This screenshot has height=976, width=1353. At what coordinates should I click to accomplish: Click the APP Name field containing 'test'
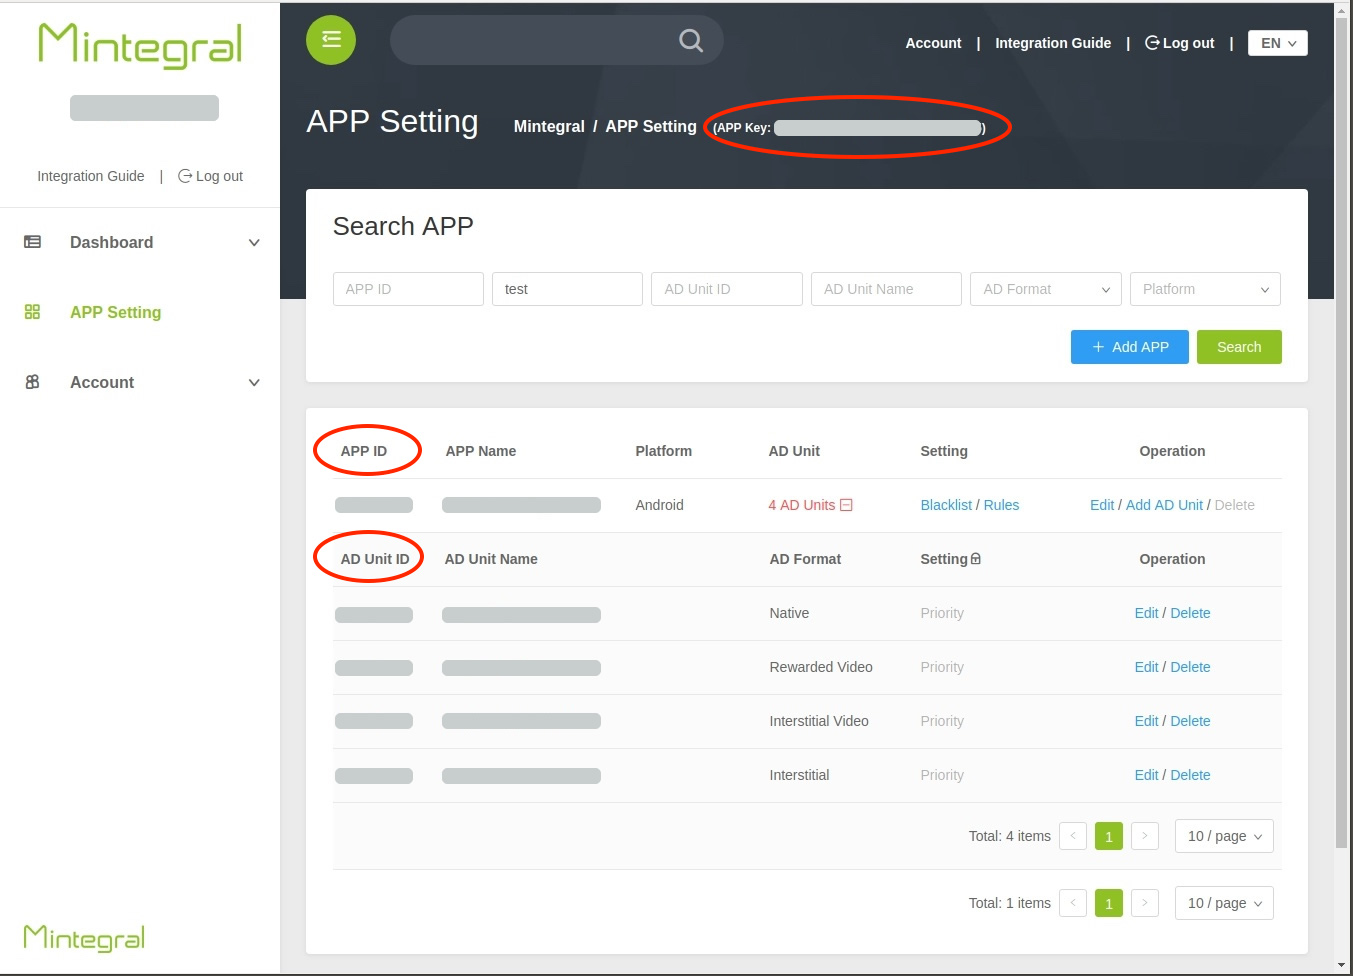[x=567, y=289]
